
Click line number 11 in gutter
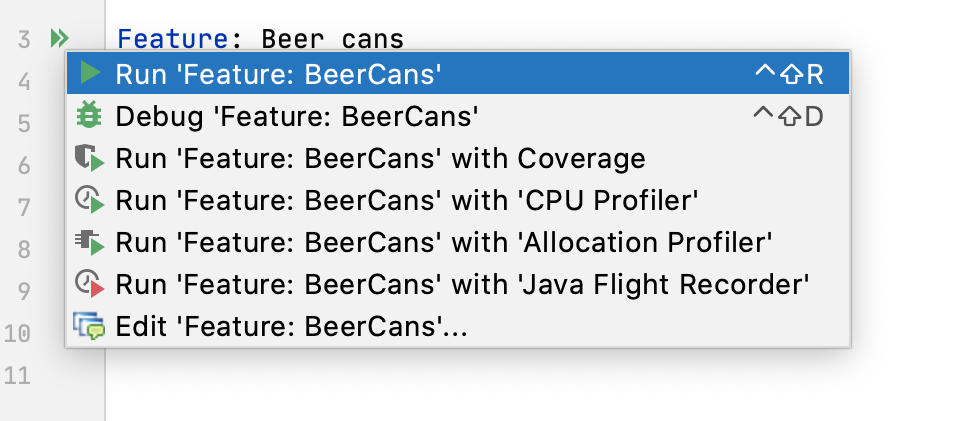[18, 375]
